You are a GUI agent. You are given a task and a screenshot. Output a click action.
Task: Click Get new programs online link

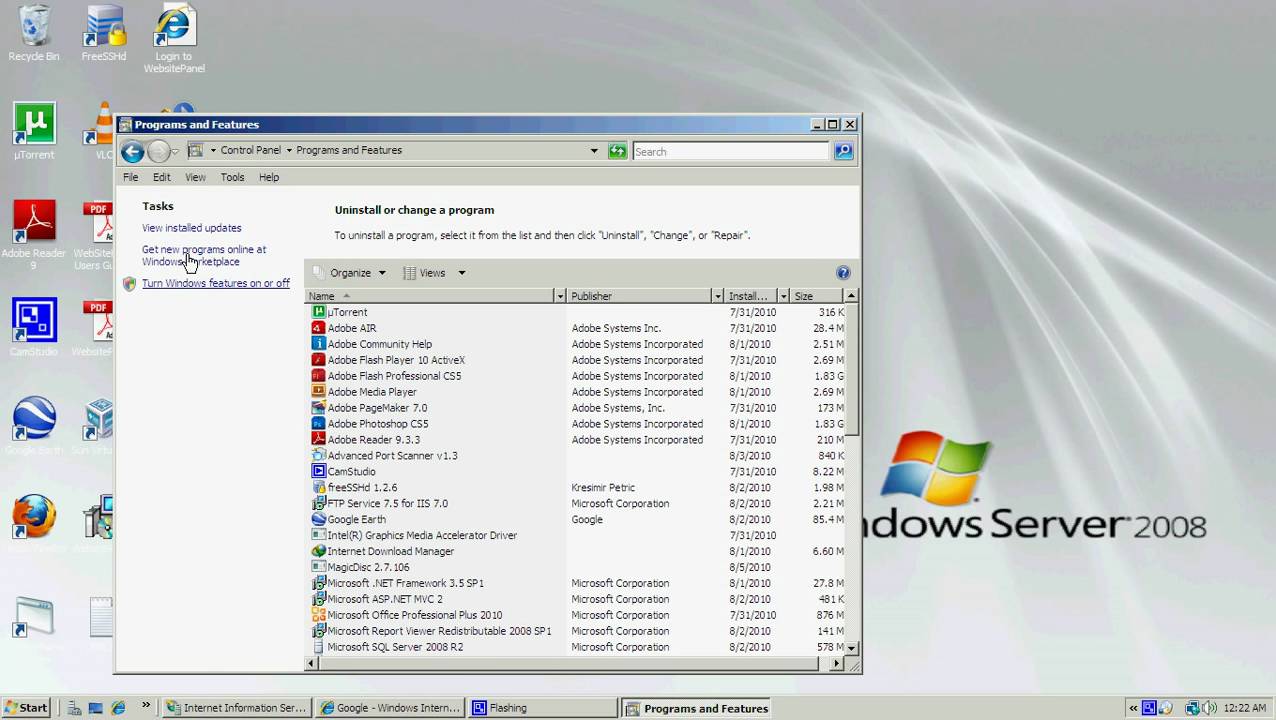(x=204, y=256)
